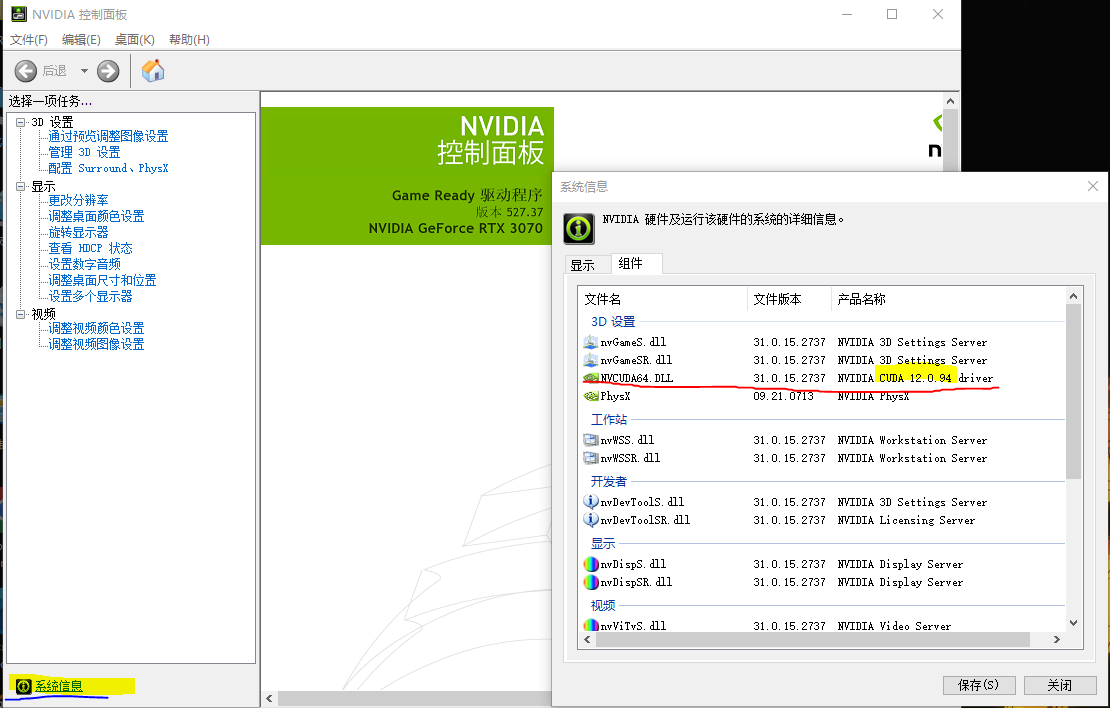Click the NVCUDA64.DLL NVIDIA eye icon
This screenshot has height=708, width=1110.
(590, 378)
